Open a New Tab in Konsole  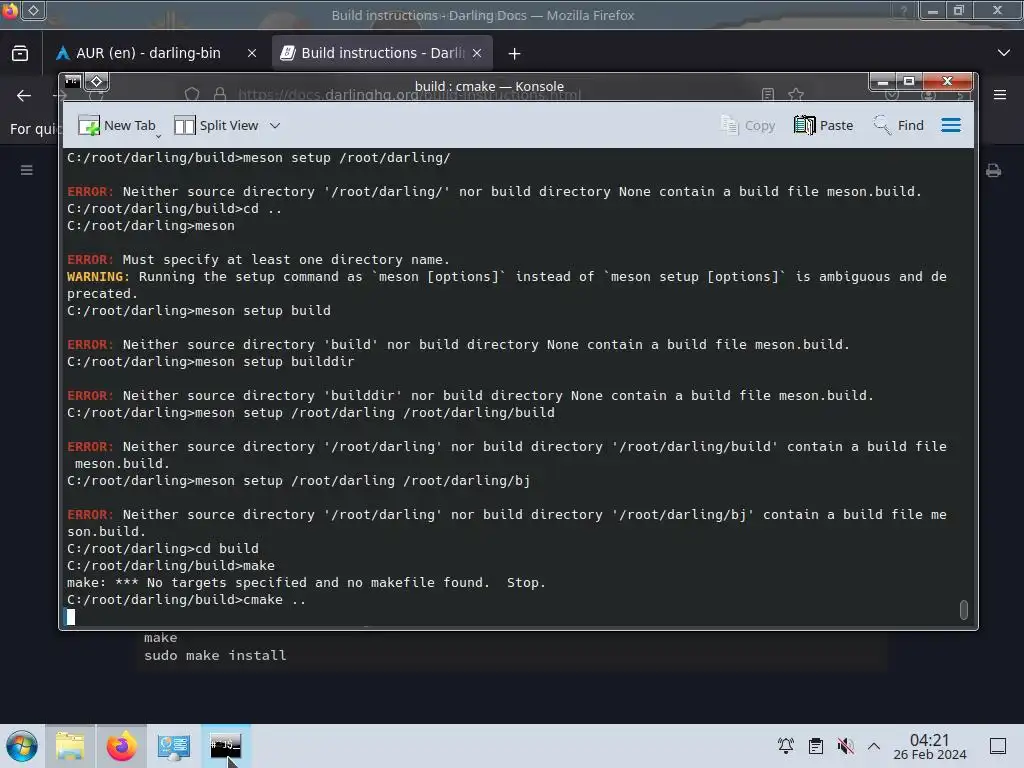click(x=116, y=125)
